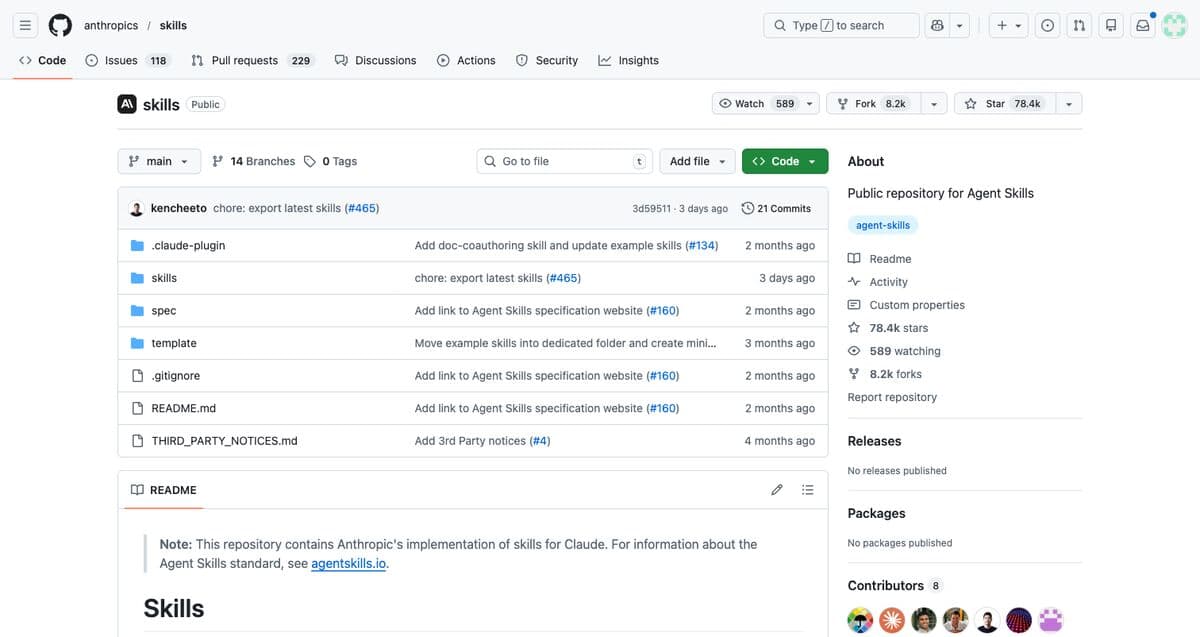
Task: Click the pencil edit README icon
Action: coord(777,490)
